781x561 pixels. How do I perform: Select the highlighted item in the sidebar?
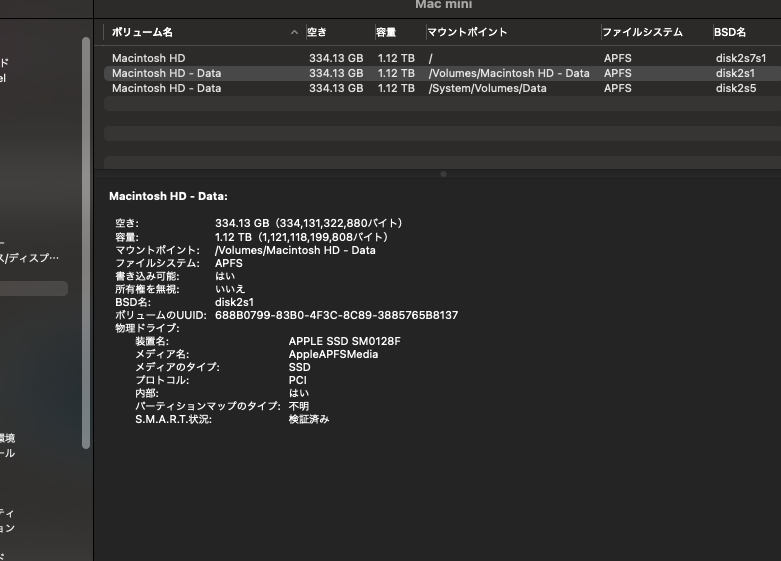[34, 289]
